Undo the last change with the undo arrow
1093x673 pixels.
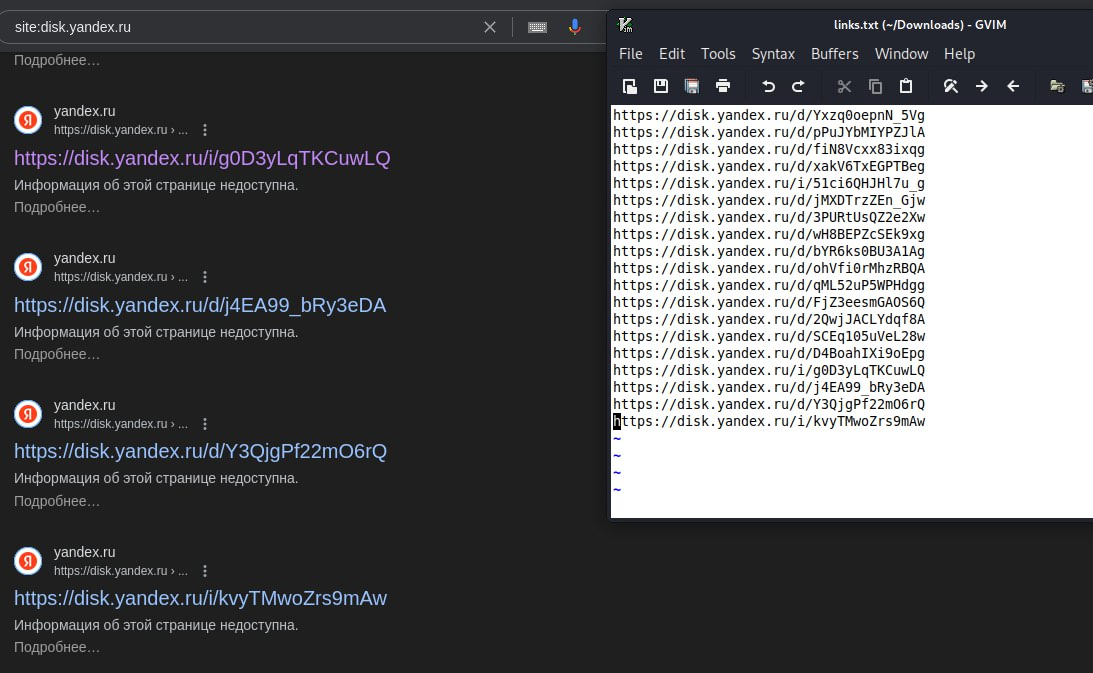768,86
